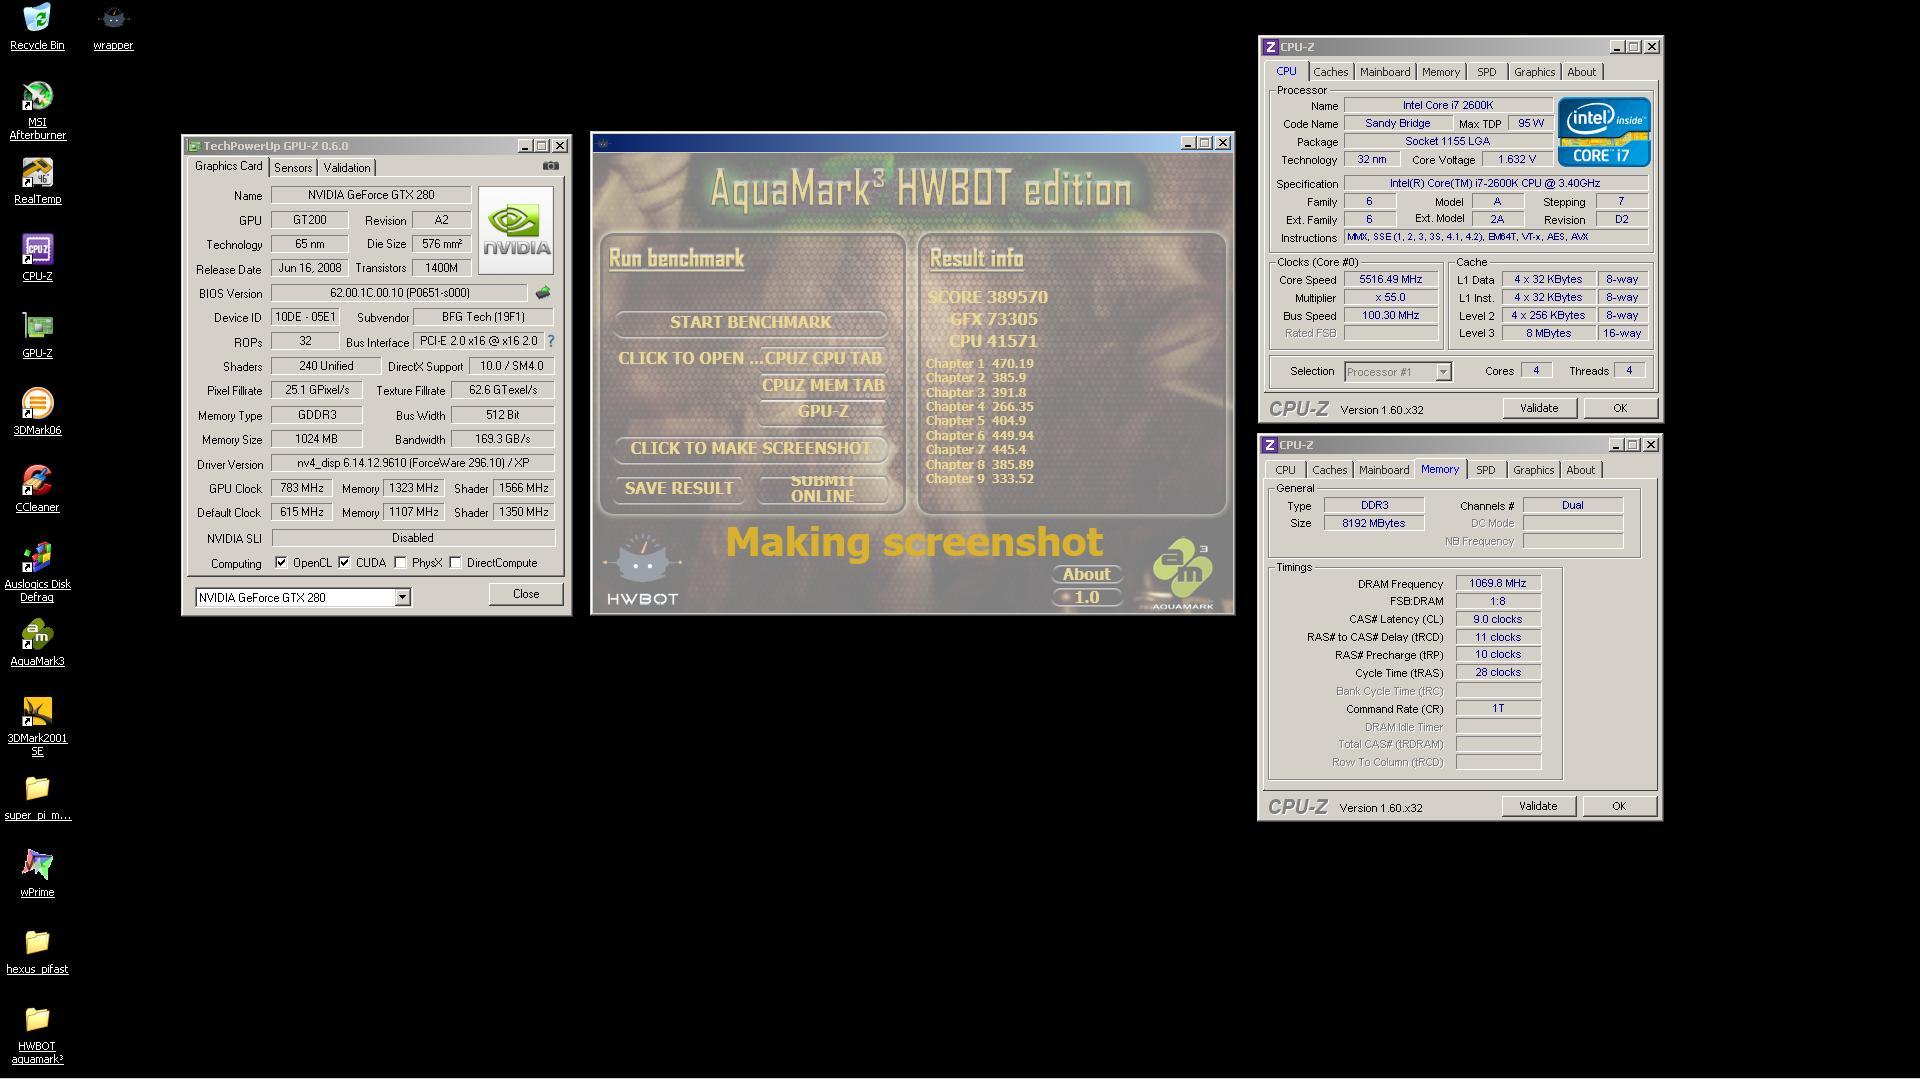
Task: Switch to CPU tab in lower CPU-Z window
Action: tap(1285, 470)
